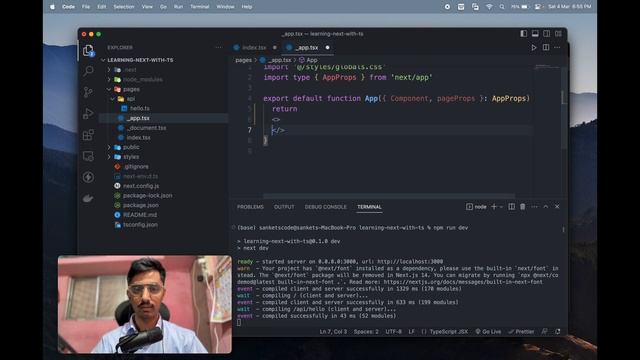
Task: Open package-lock.json file
Action: click(147, 196)
